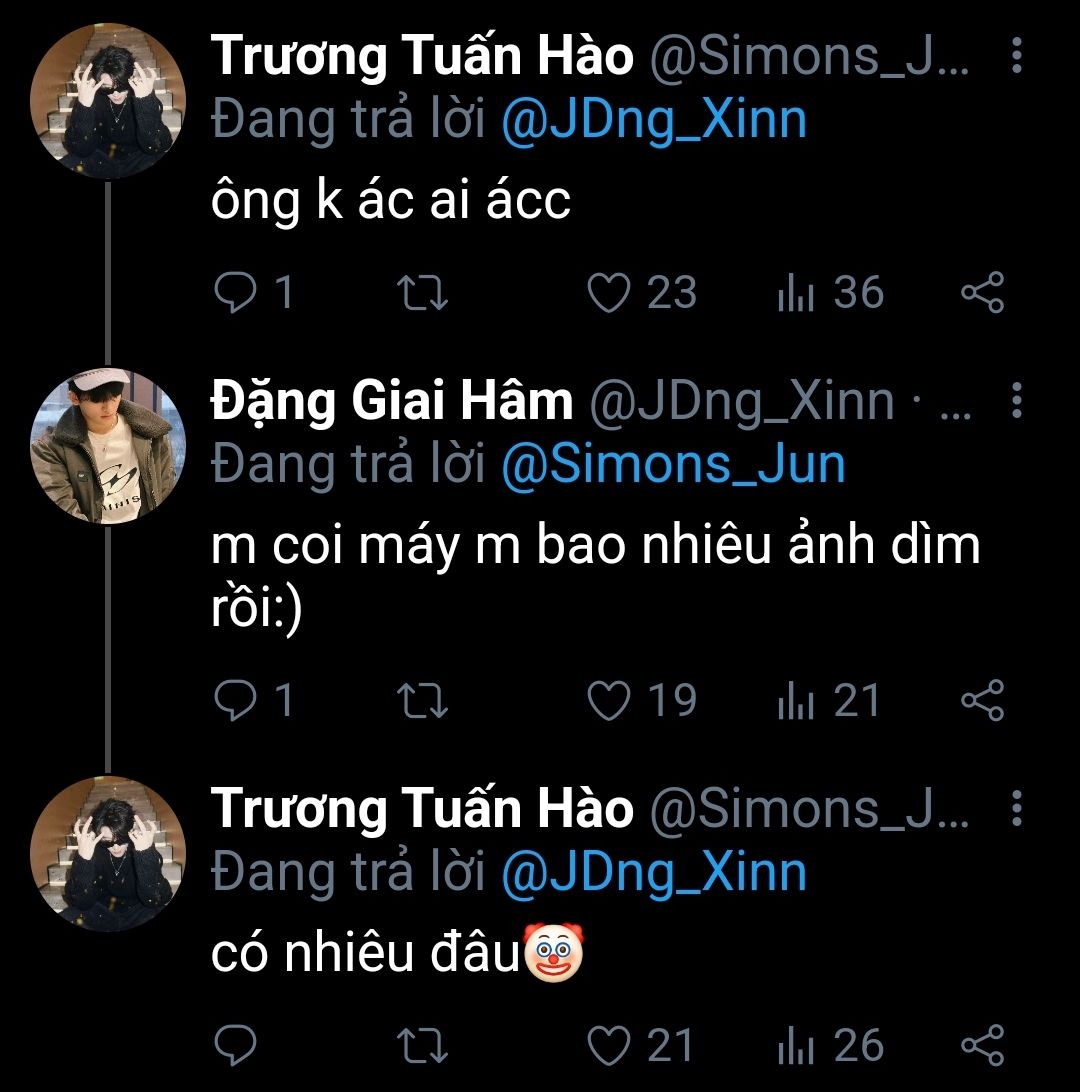Open Đặng Giai Hâm's display name
Image resolution: width=1080 pixels, height=1092 pixels.
[x=391, y=401]
